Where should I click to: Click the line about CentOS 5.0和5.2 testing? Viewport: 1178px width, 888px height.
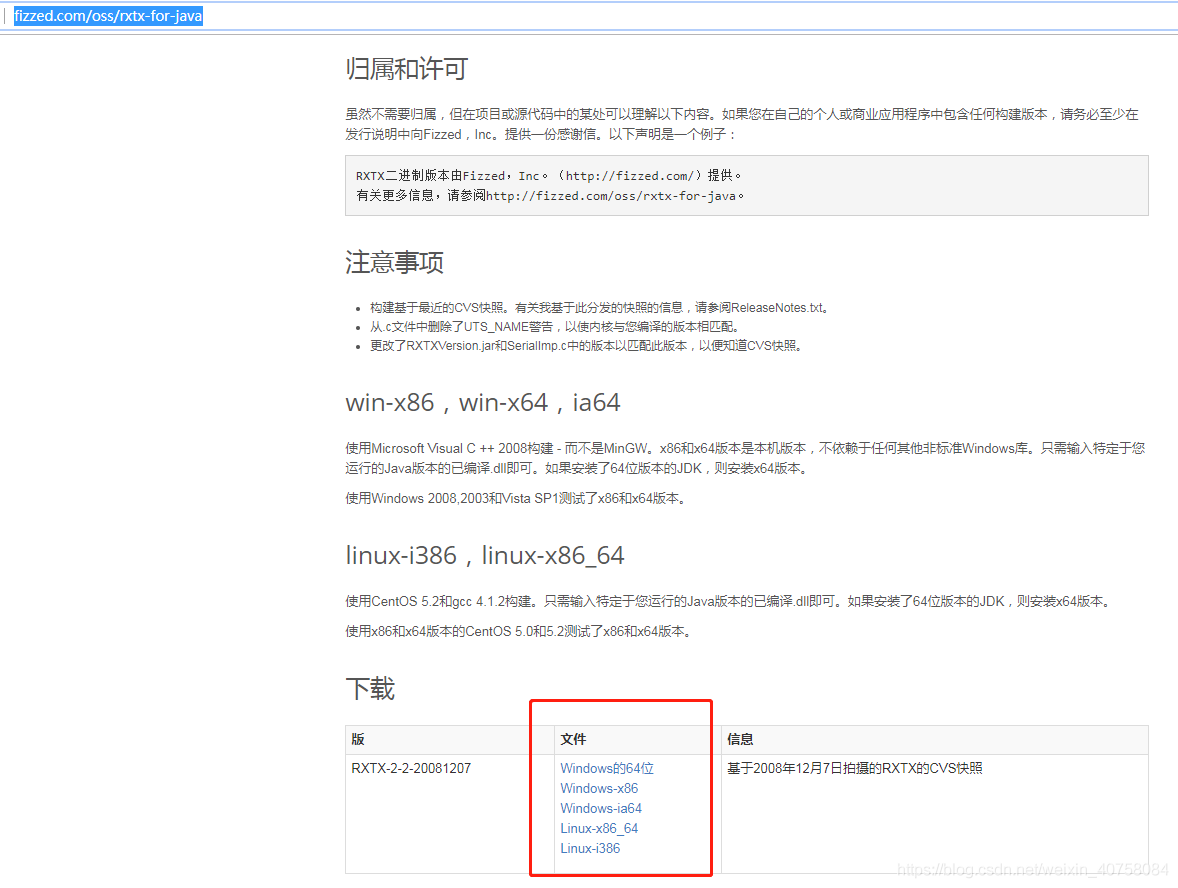click(x=518, y=631)
